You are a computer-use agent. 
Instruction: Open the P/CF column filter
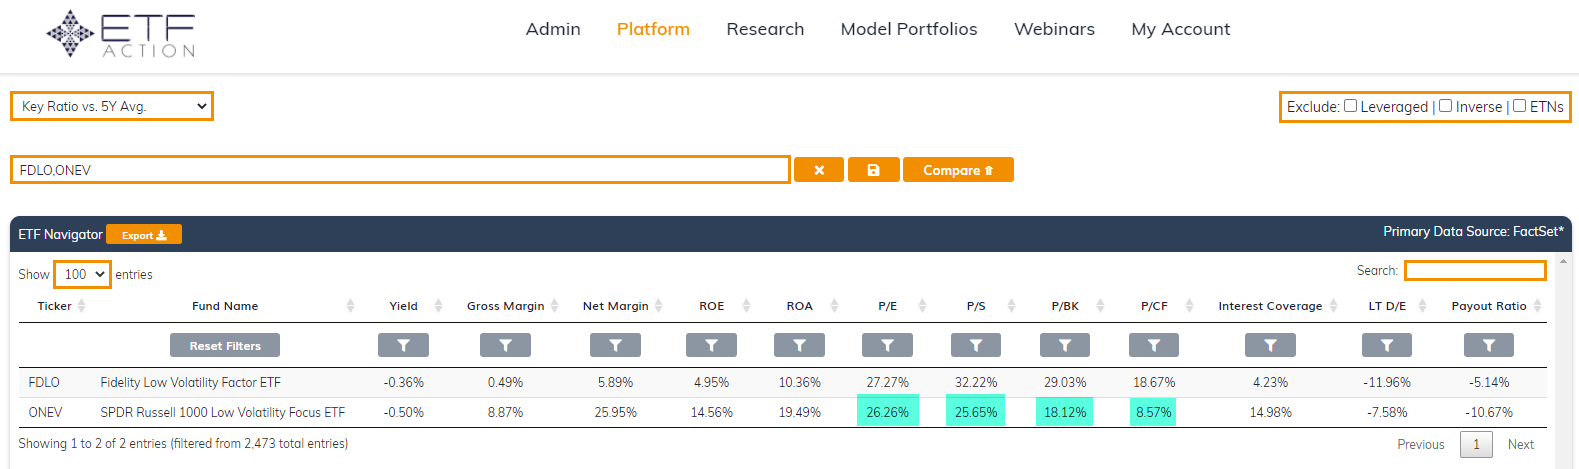pyautogui.click(x=1154, y=345)
